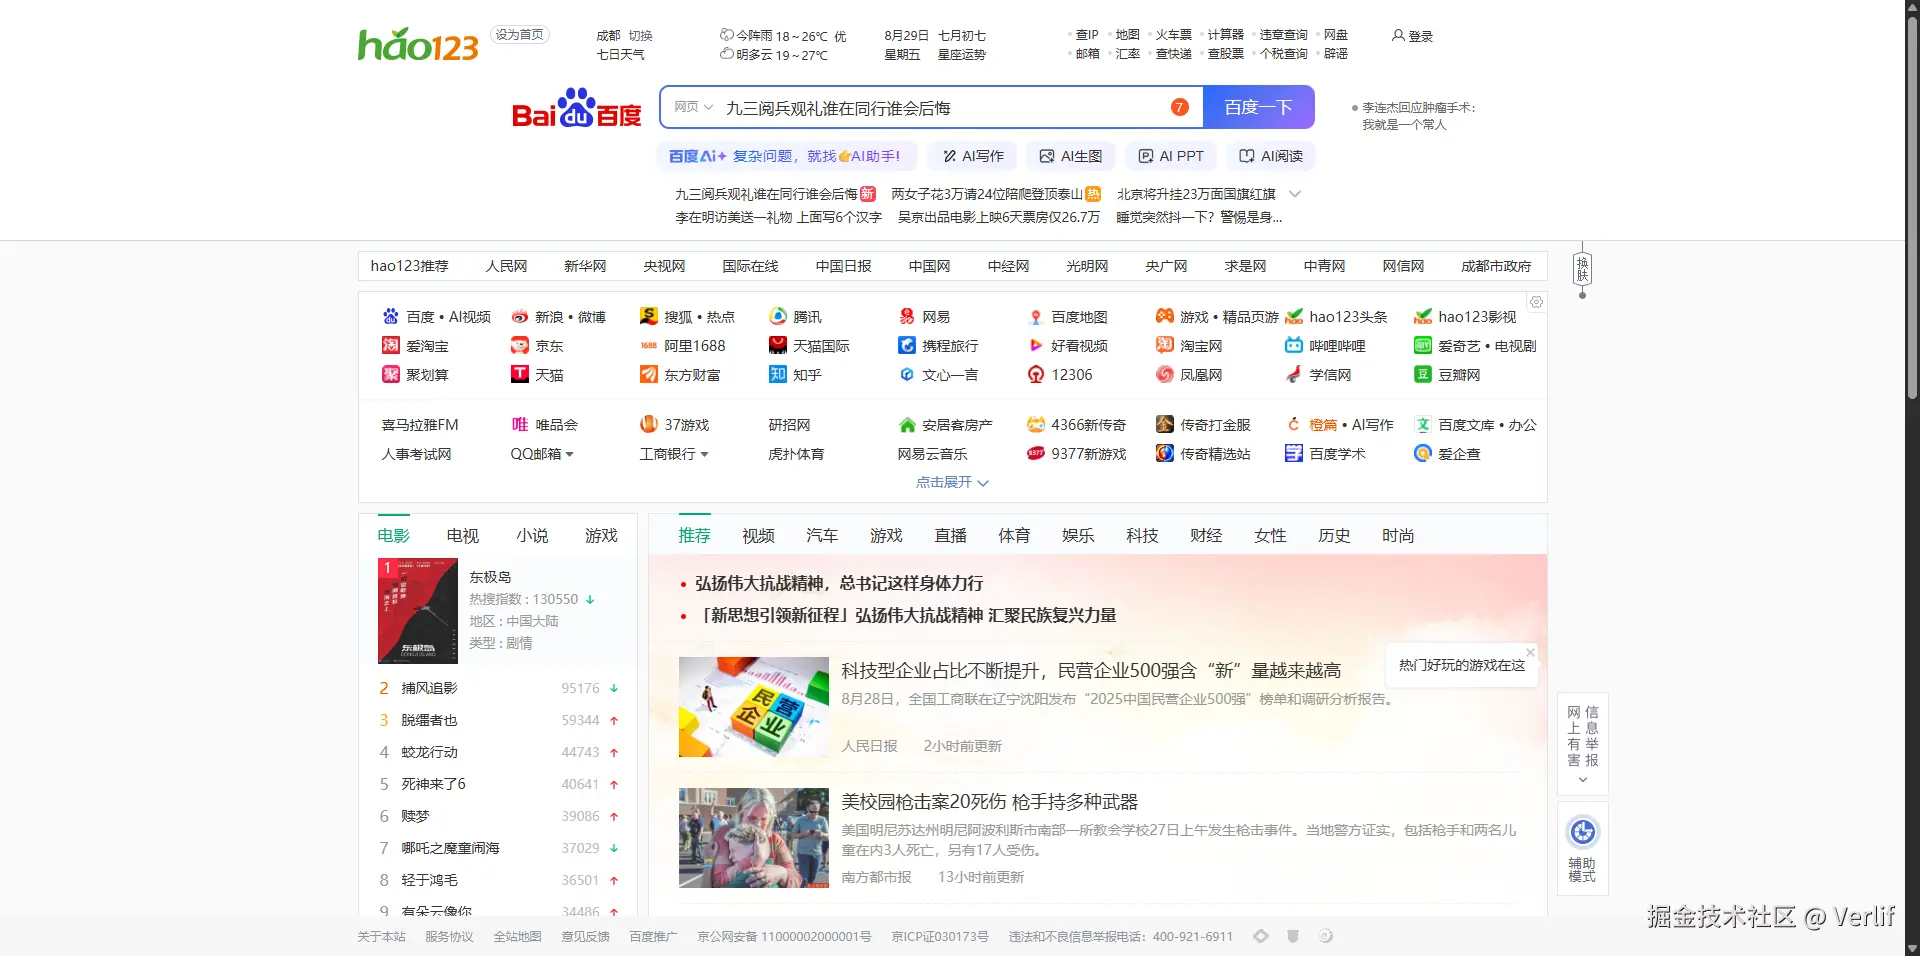This screenshot has width=1920, height=956.
Task: Open the QQ邮箱 dropdown arrow
Action: [x=570, y=454]
